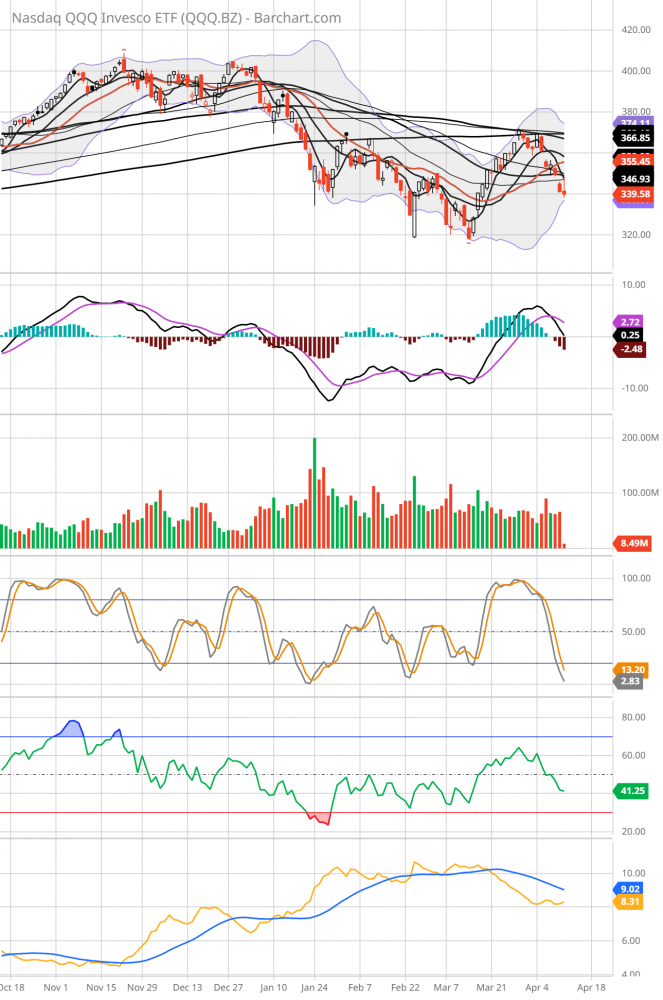The width and height of the screenshot is (663, 1000).
Task: Select the red 355.45 price label
Action: click(x=631, y=160)
